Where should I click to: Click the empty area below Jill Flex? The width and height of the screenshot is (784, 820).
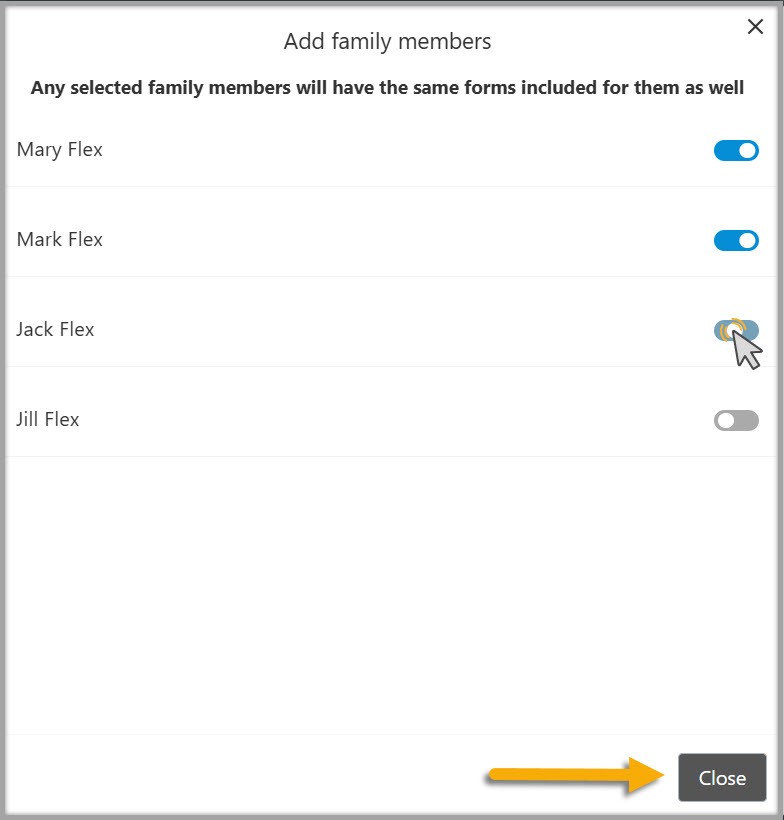point(392,600)
